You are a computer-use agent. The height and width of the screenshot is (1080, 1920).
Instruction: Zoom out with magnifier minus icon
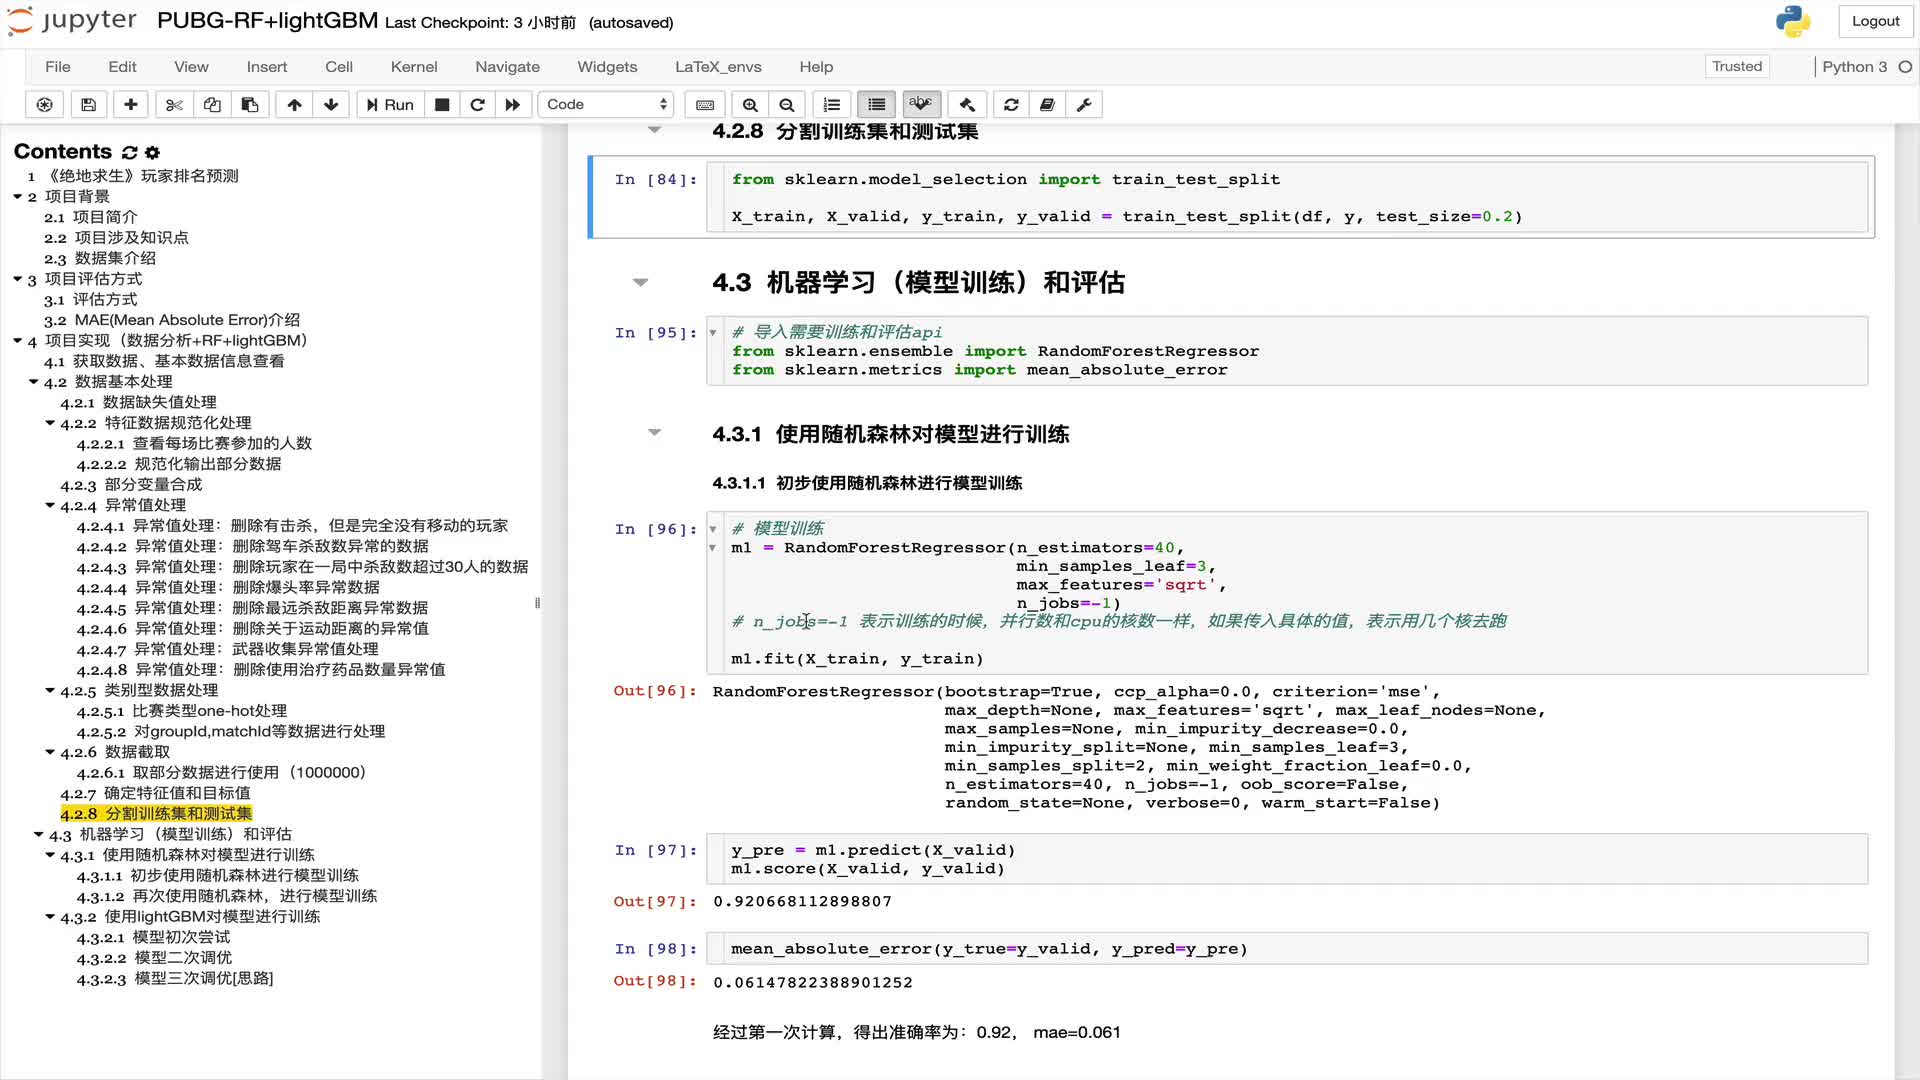(x=787, y=104)
